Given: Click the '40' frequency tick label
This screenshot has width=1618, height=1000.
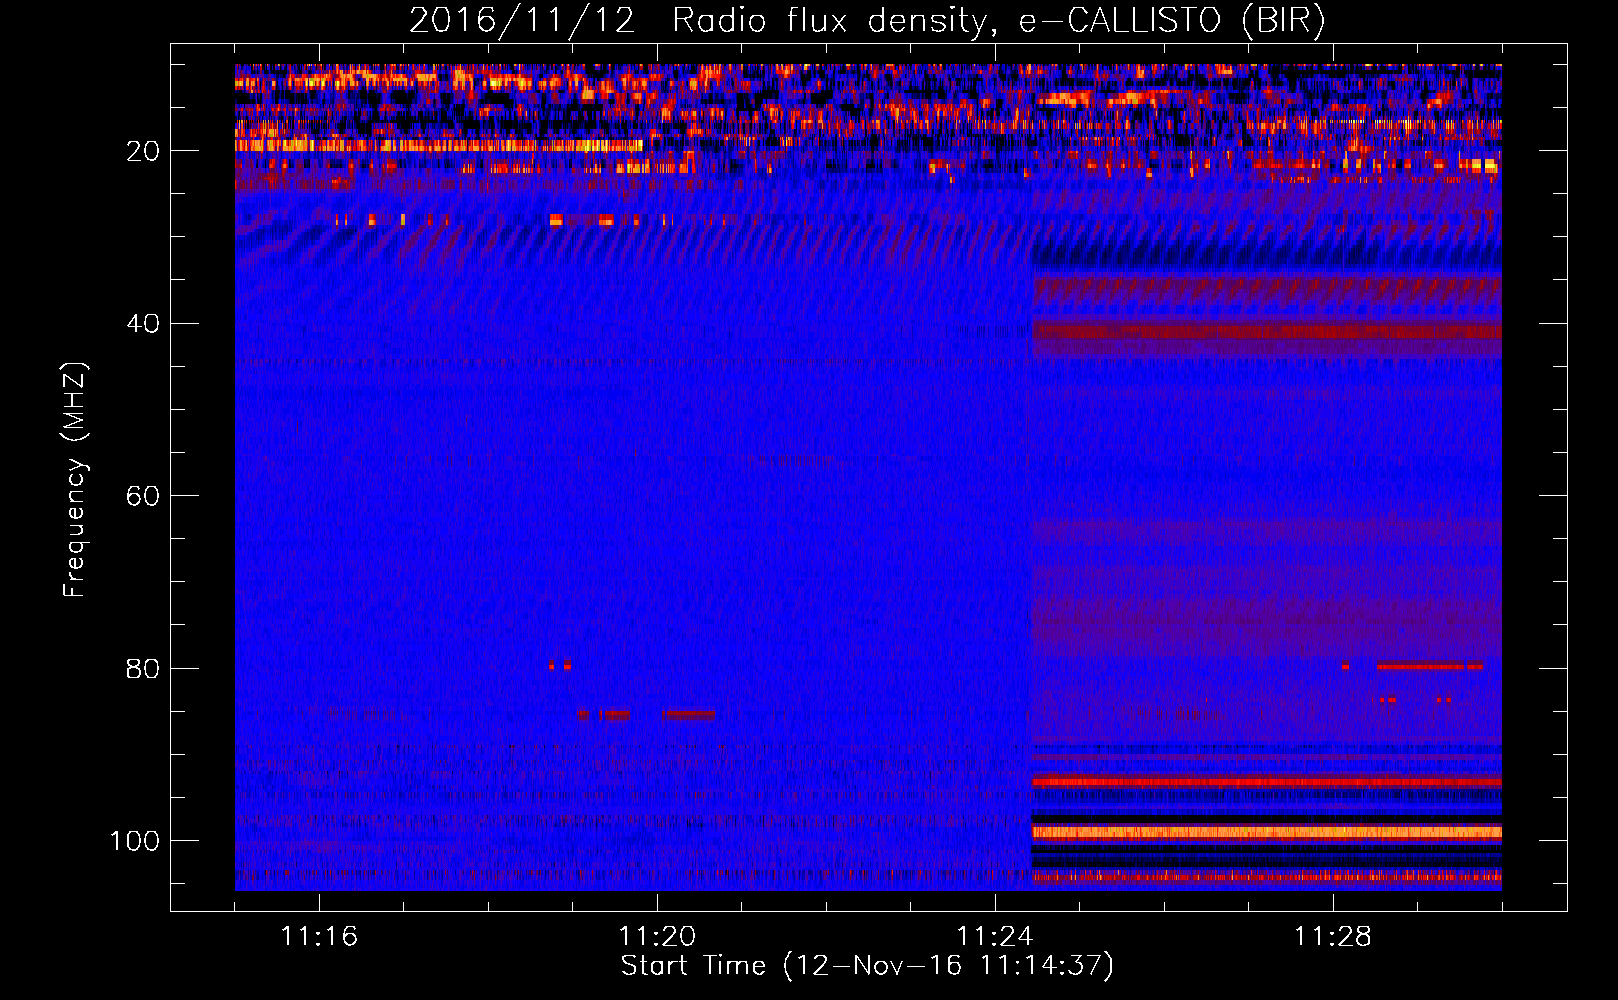Looking at the screenshot, I should (143, 324).
